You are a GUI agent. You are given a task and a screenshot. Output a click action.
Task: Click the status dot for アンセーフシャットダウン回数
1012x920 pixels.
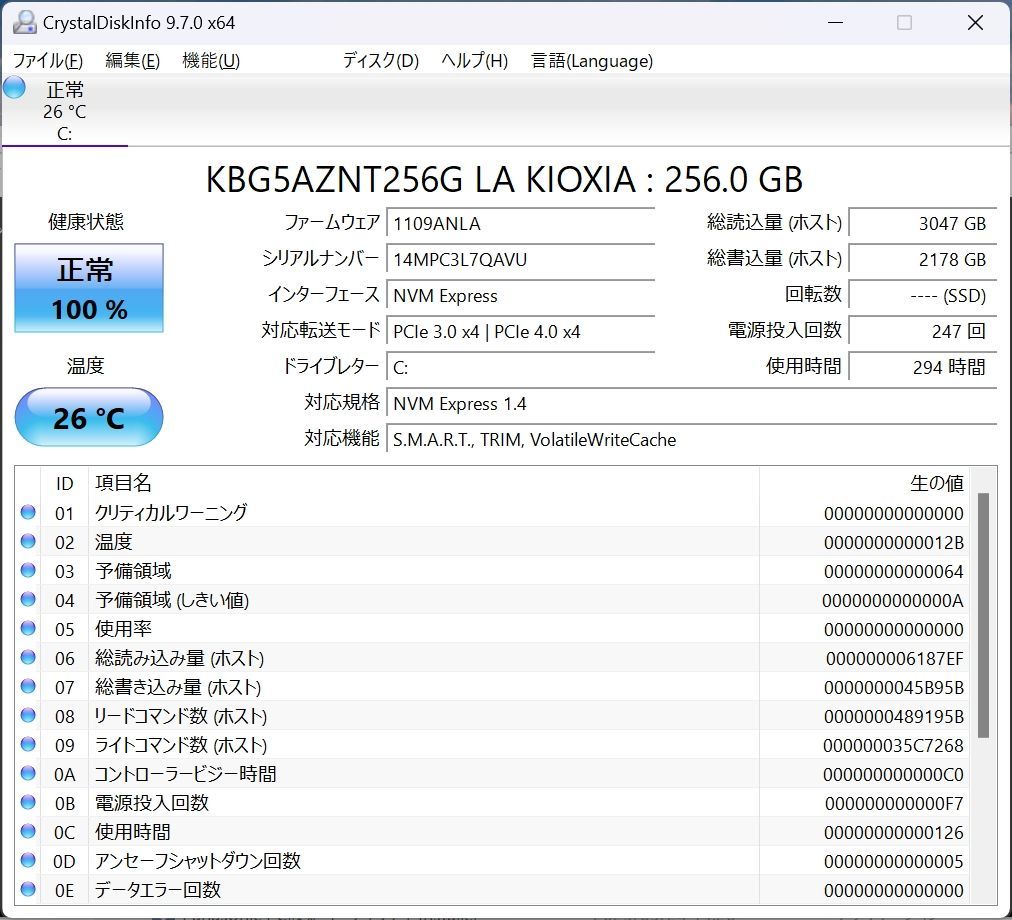coord(28,861)
